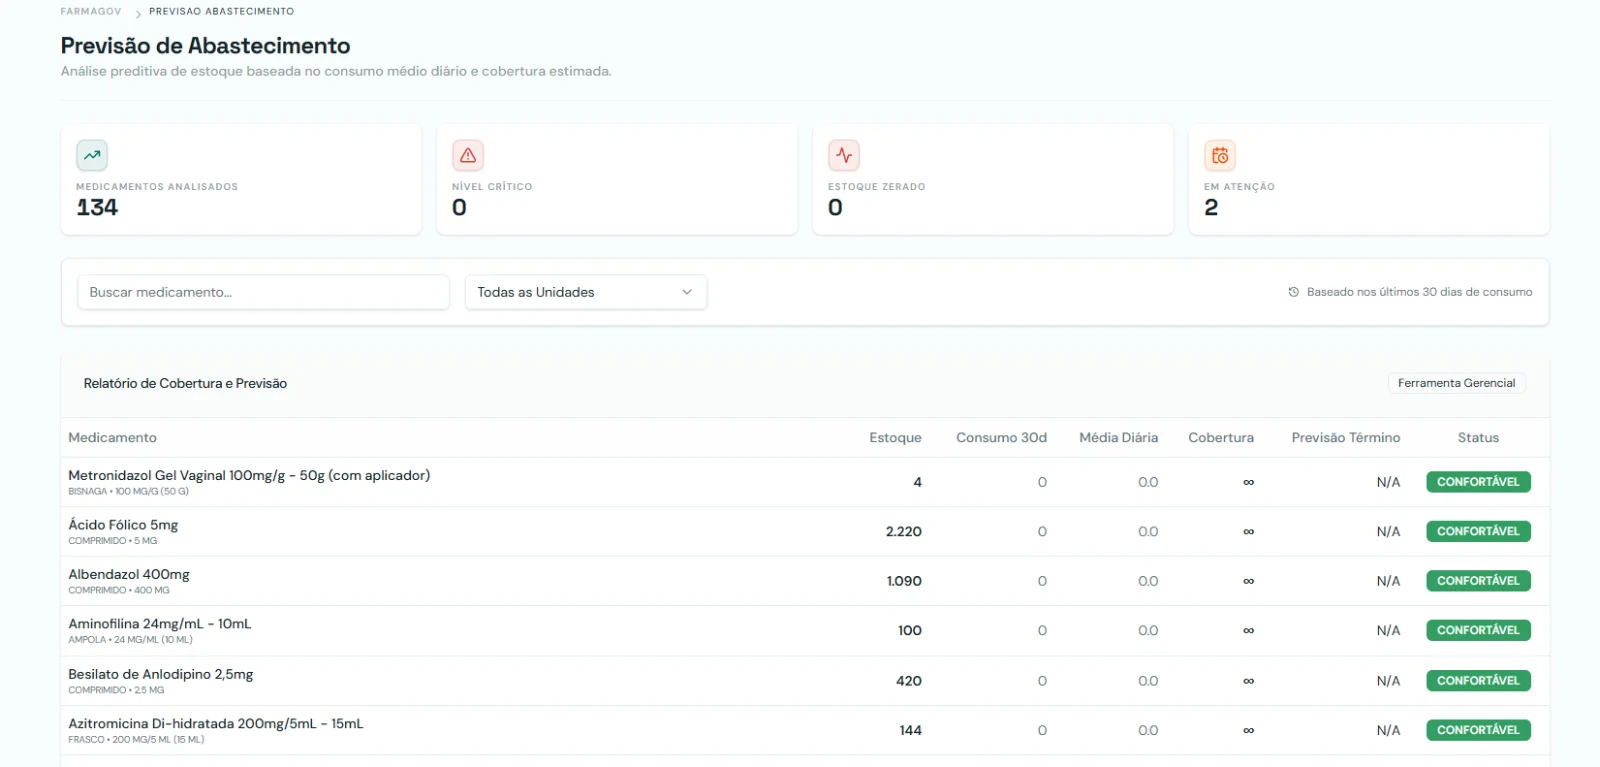
Task: Click the 134 analyzed medications count
Action: (97, 207)
